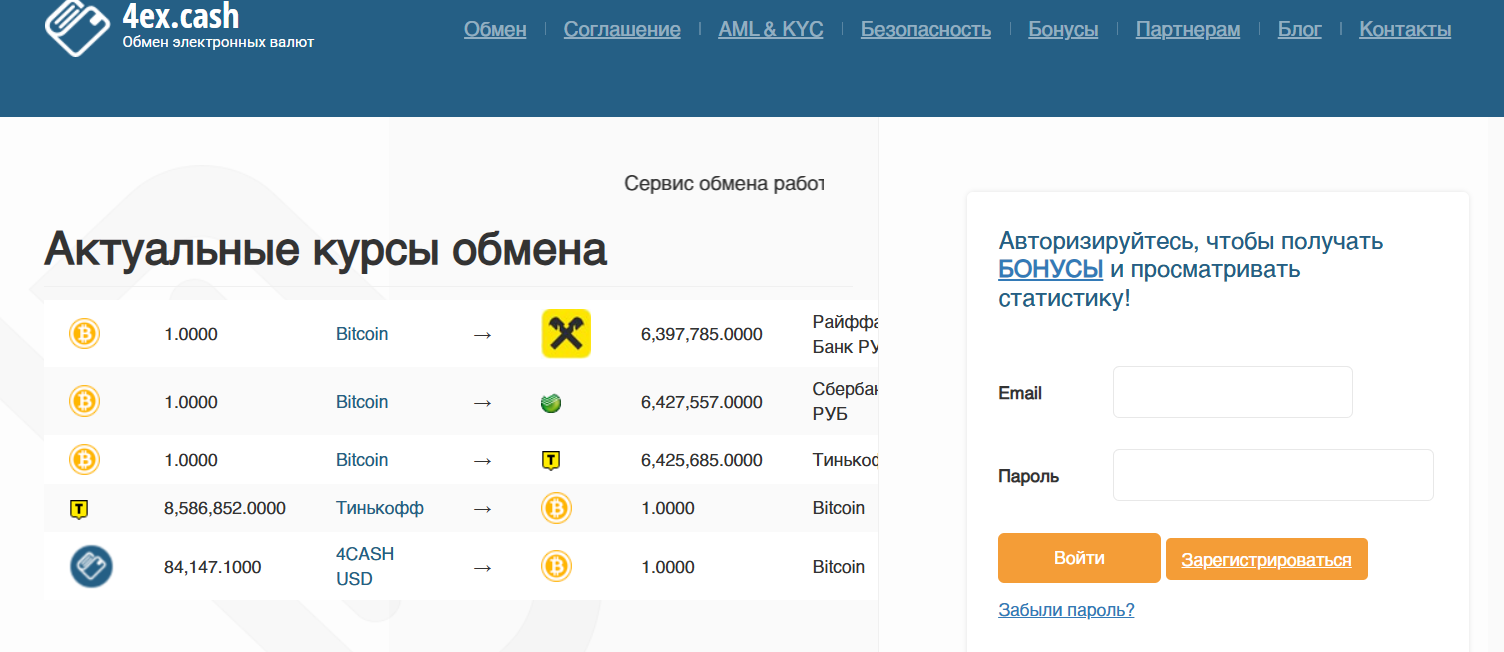Click Tinkoff icon beside 6,425,685.0000
This screenshot has width=1504, height=652.
pyautogui.click(x=550, y=460)
